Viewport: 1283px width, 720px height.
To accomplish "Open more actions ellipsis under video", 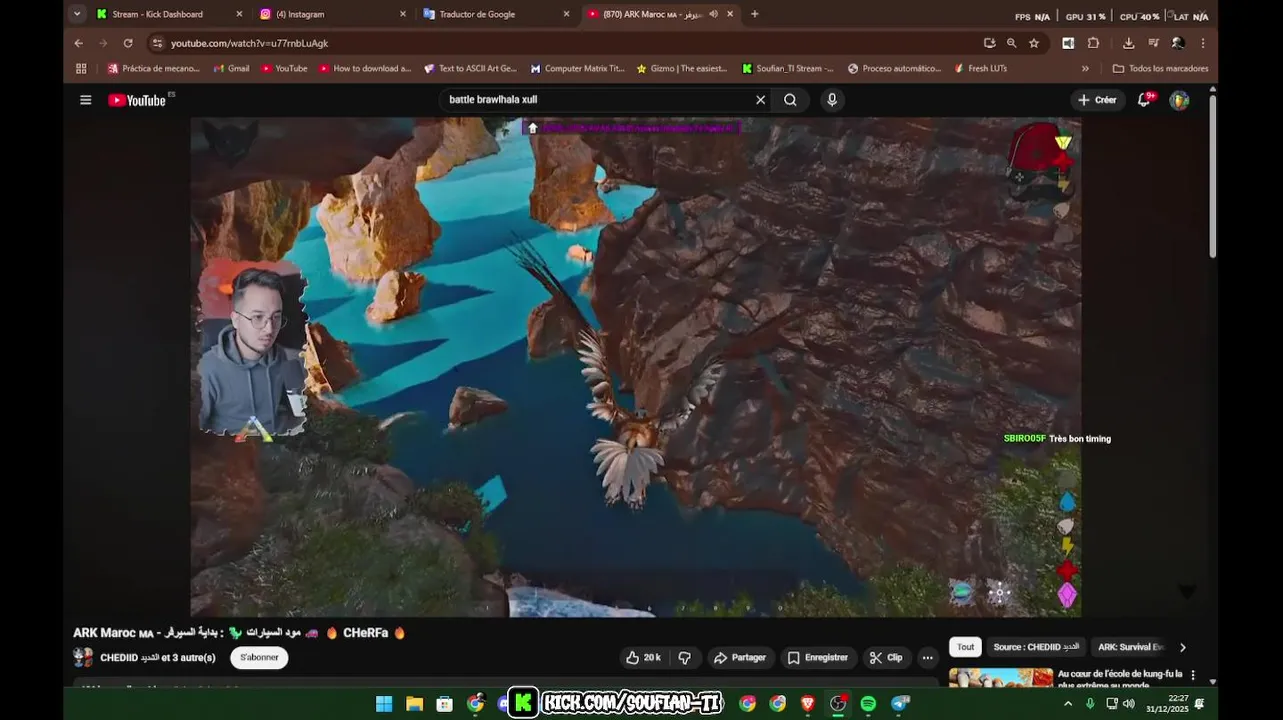I will click(x=928, y=658).
